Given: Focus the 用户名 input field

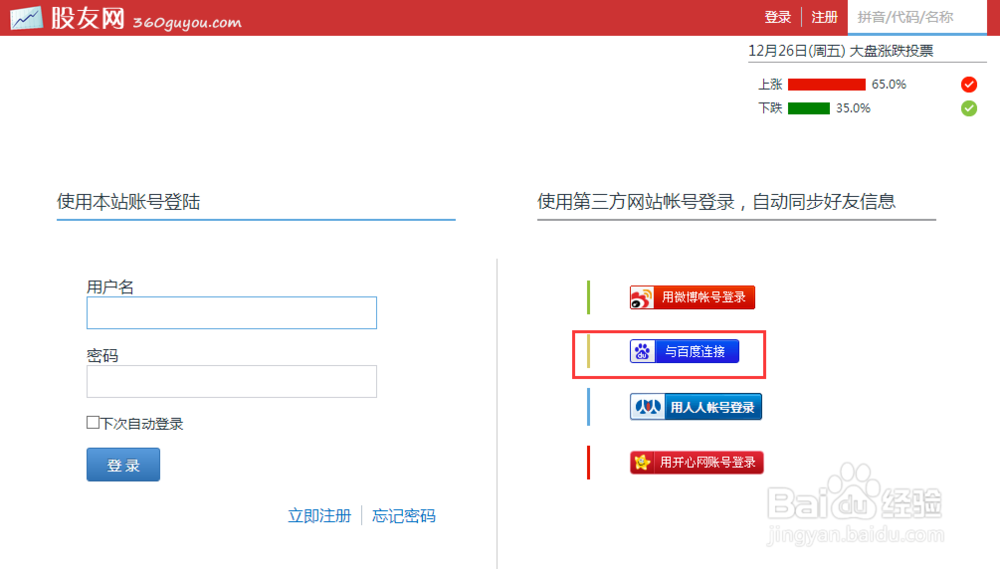Looking at the screenshot, I should 232,313.
